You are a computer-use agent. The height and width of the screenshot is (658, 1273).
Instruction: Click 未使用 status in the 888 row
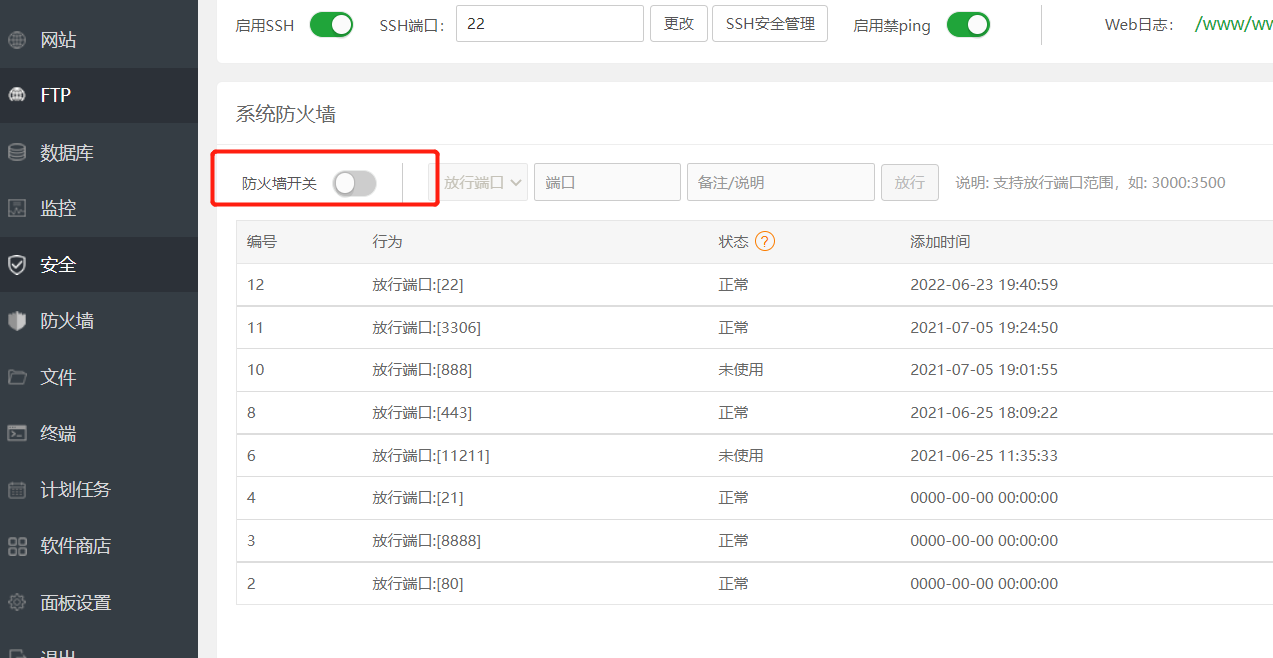(741, 370)
